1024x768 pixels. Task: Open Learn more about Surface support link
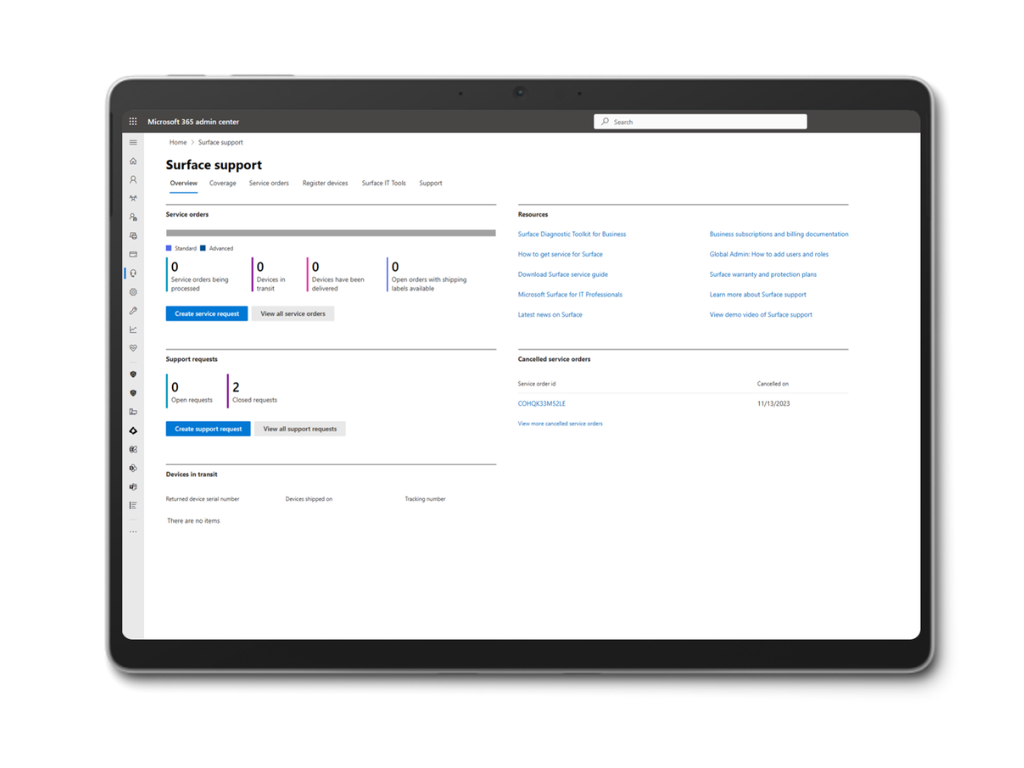758,295
